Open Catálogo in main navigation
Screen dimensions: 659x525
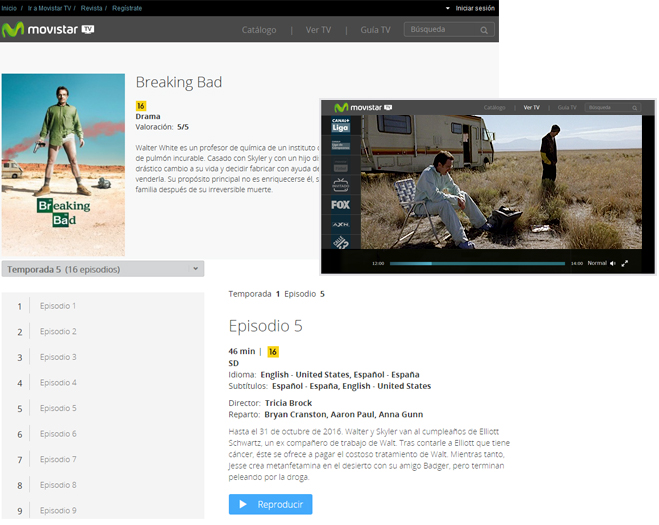(x=259, y=30)
